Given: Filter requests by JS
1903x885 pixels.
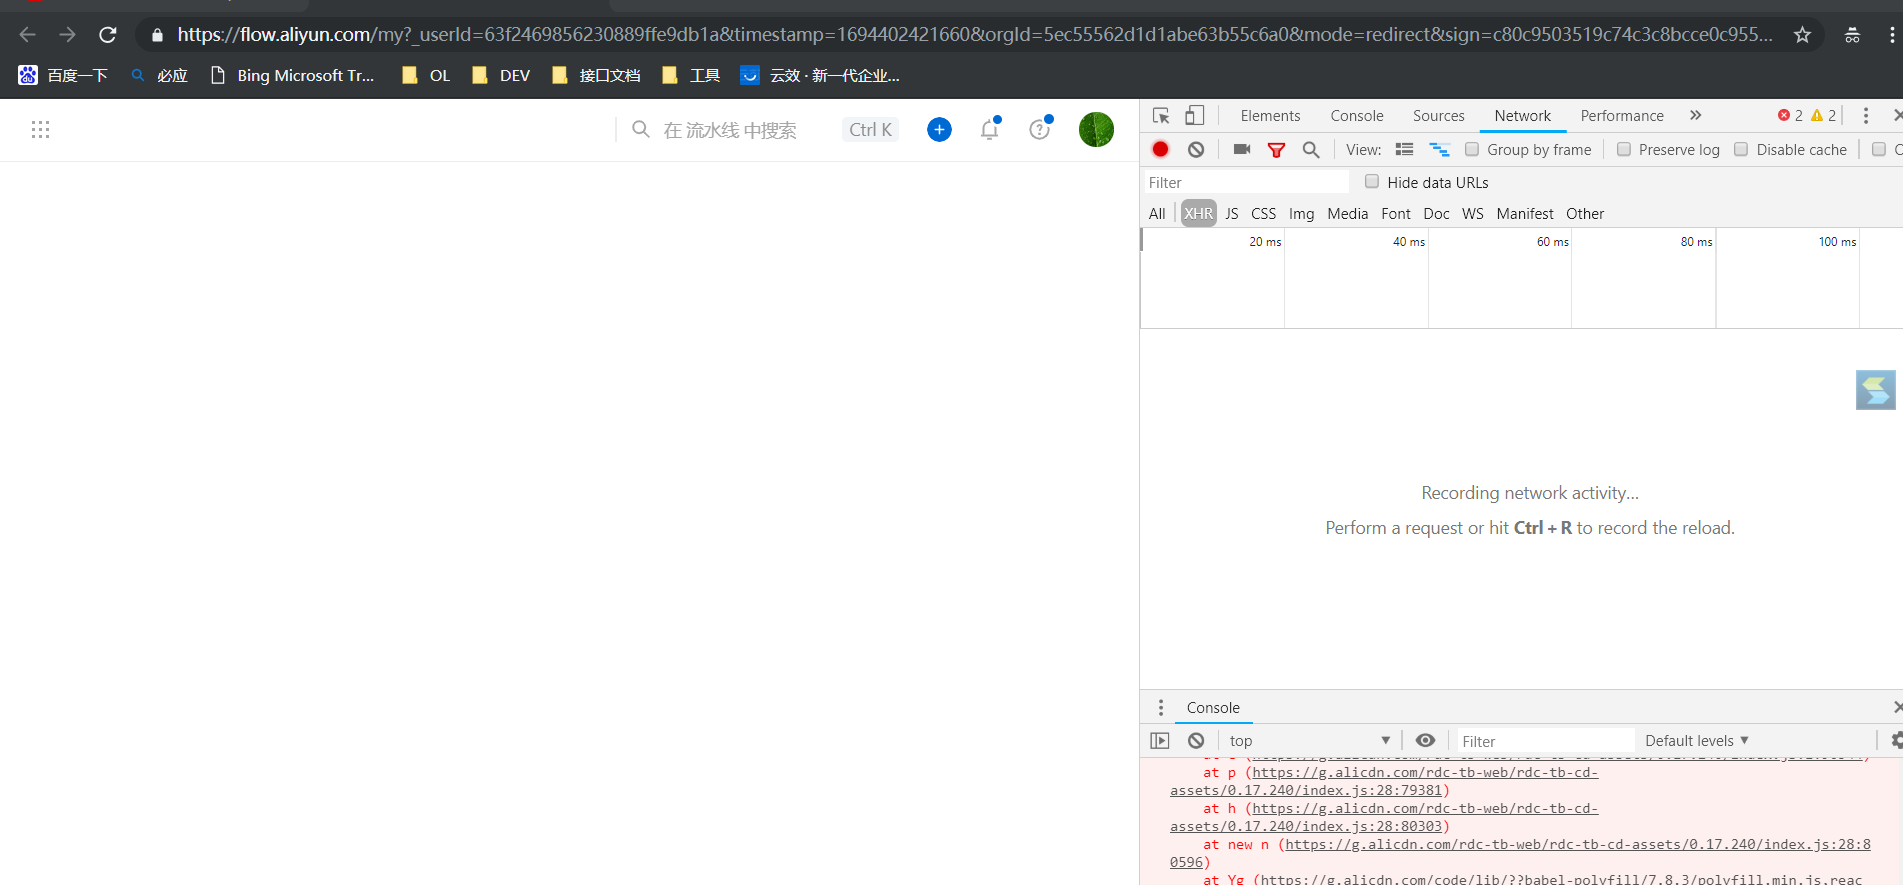Looking at the screenshot, I should click(x=1232, y=214).
